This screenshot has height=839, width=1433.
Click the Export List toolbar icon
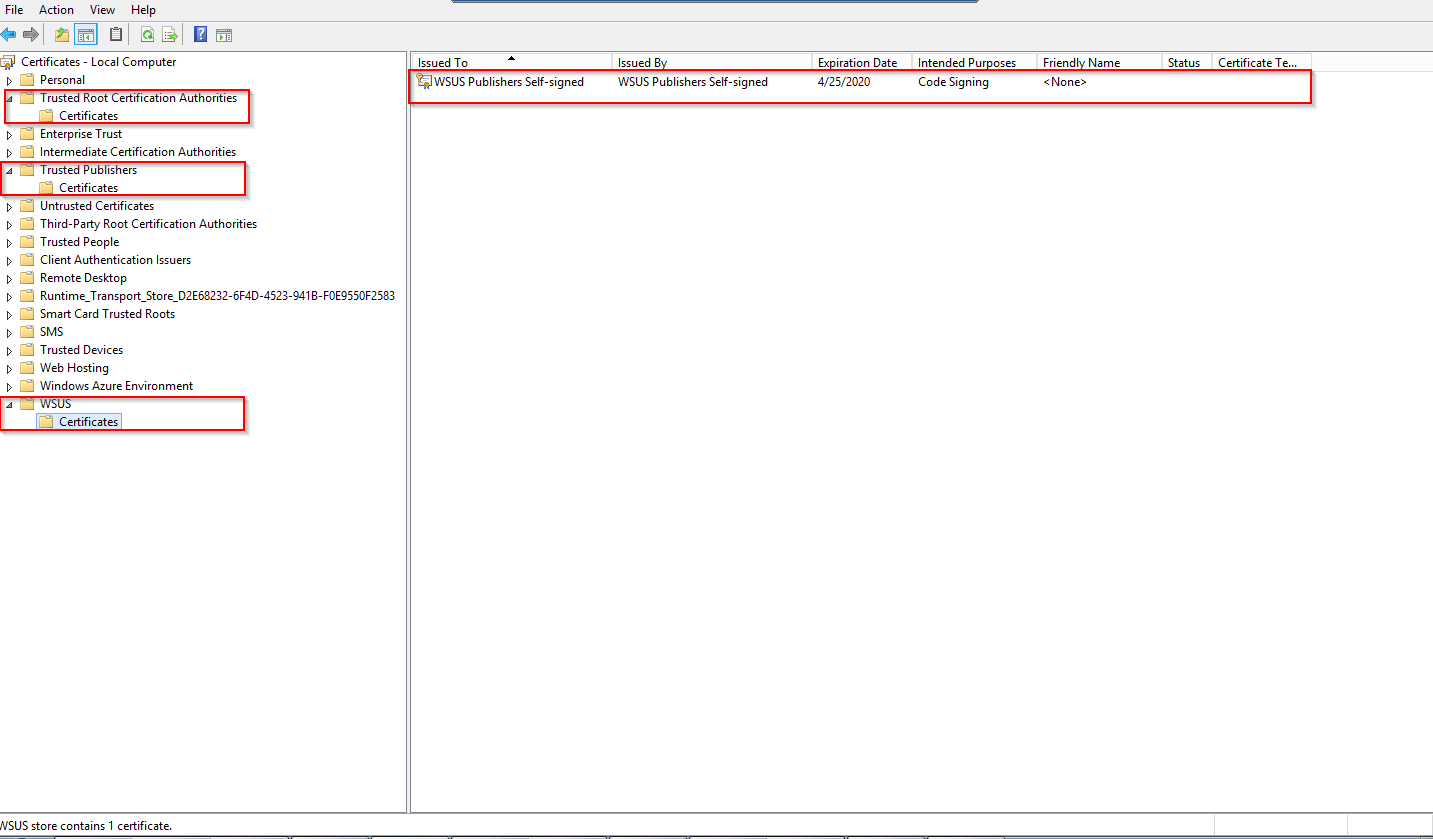tap(170, 35)
